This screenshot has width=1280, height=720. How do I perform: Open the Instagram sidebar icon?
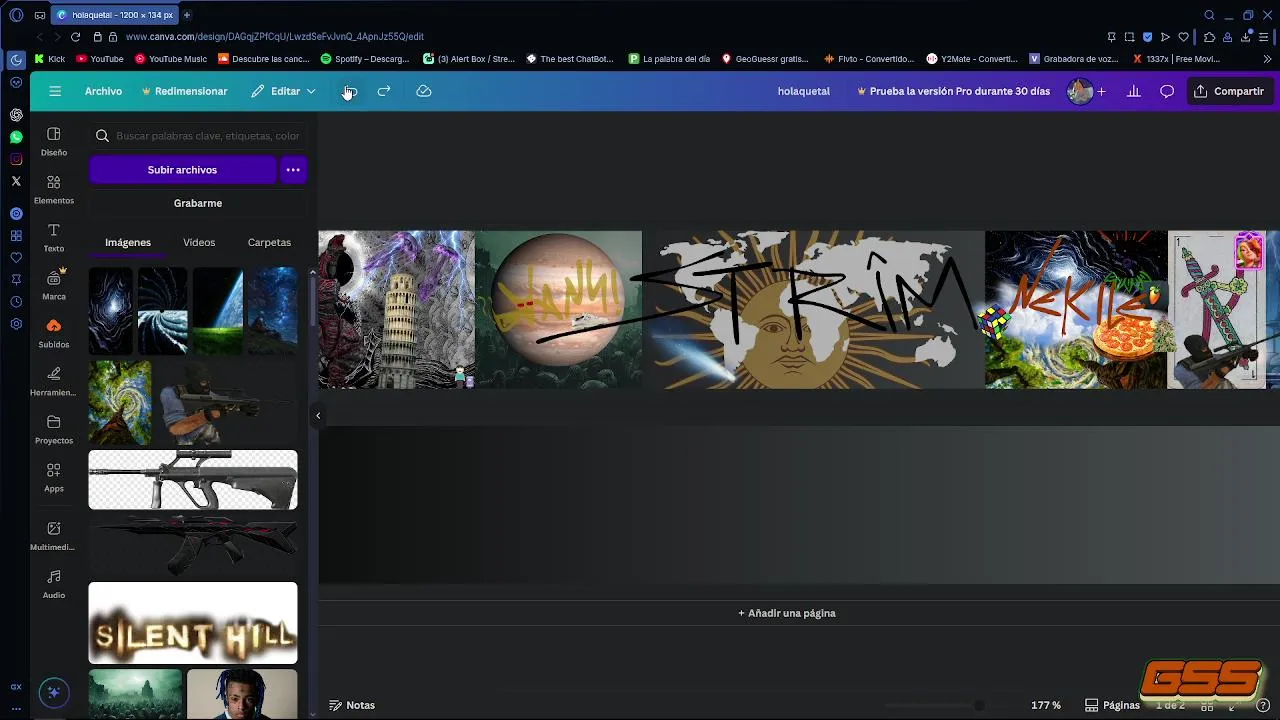[x=16, y=159]
